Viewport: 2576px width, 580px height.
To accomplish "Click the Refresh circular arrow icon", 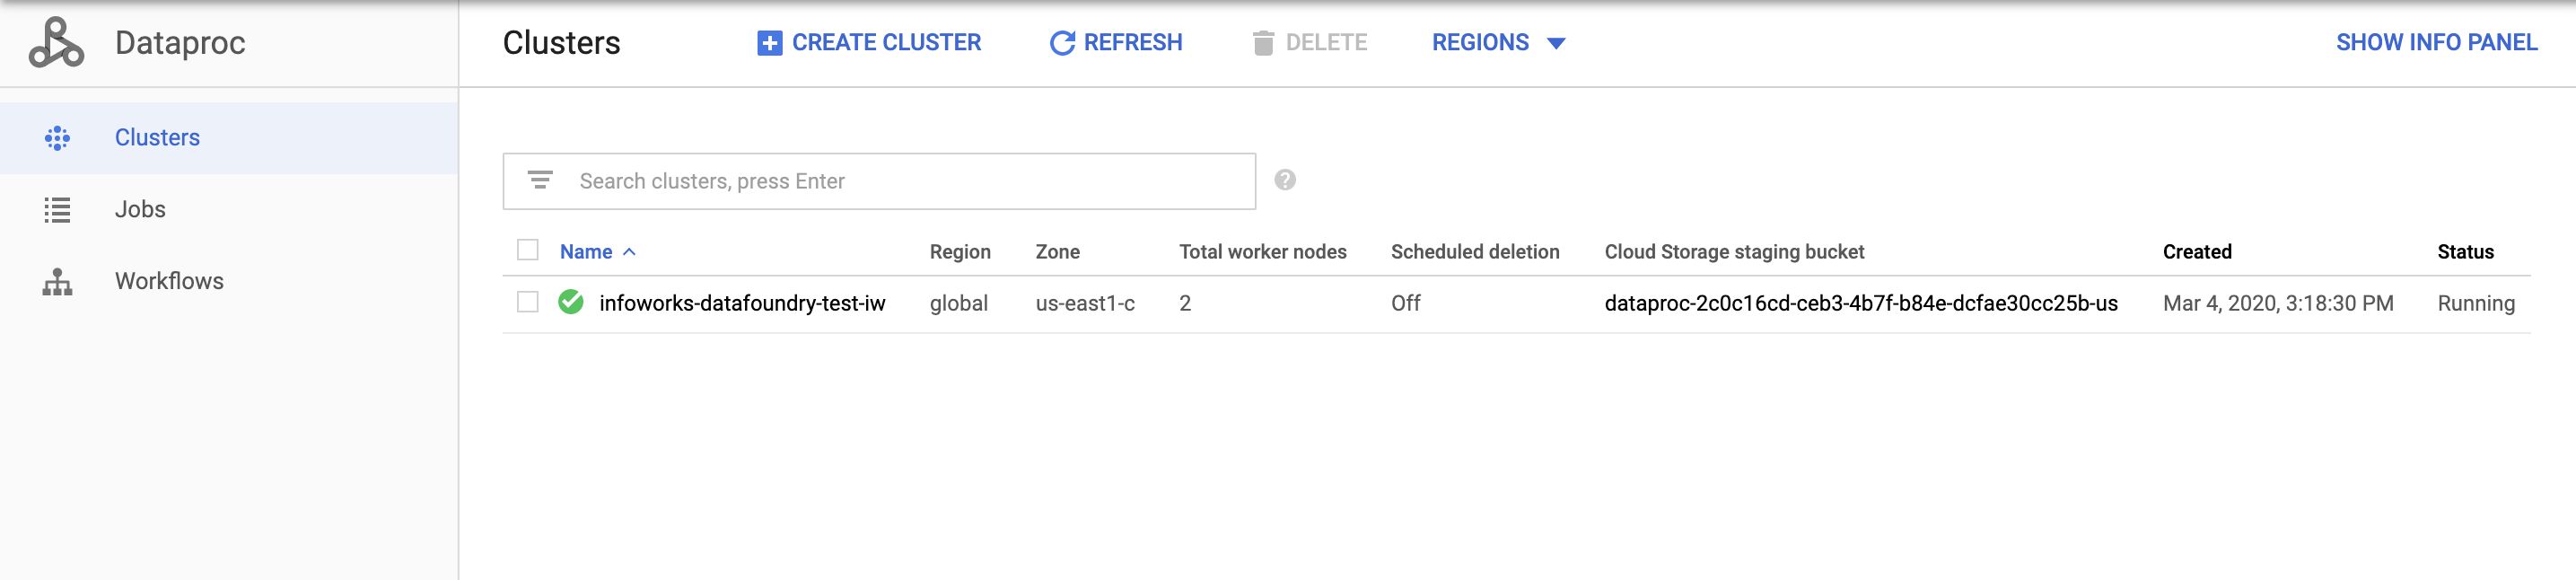I will coord(1062,43).
